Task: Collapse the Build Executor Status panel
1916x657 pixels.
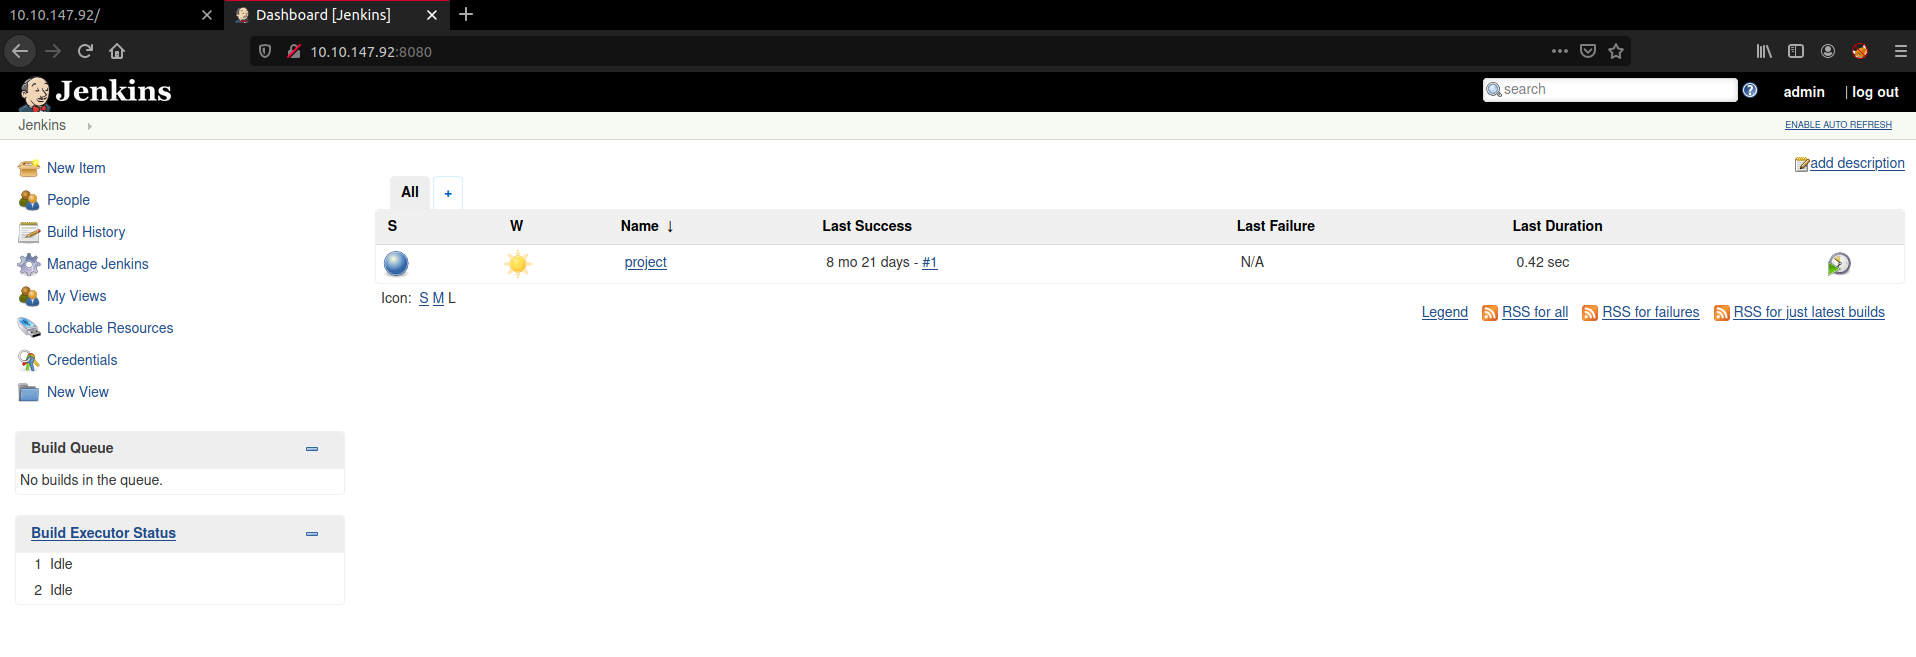Action: click(x=312, y=534)
